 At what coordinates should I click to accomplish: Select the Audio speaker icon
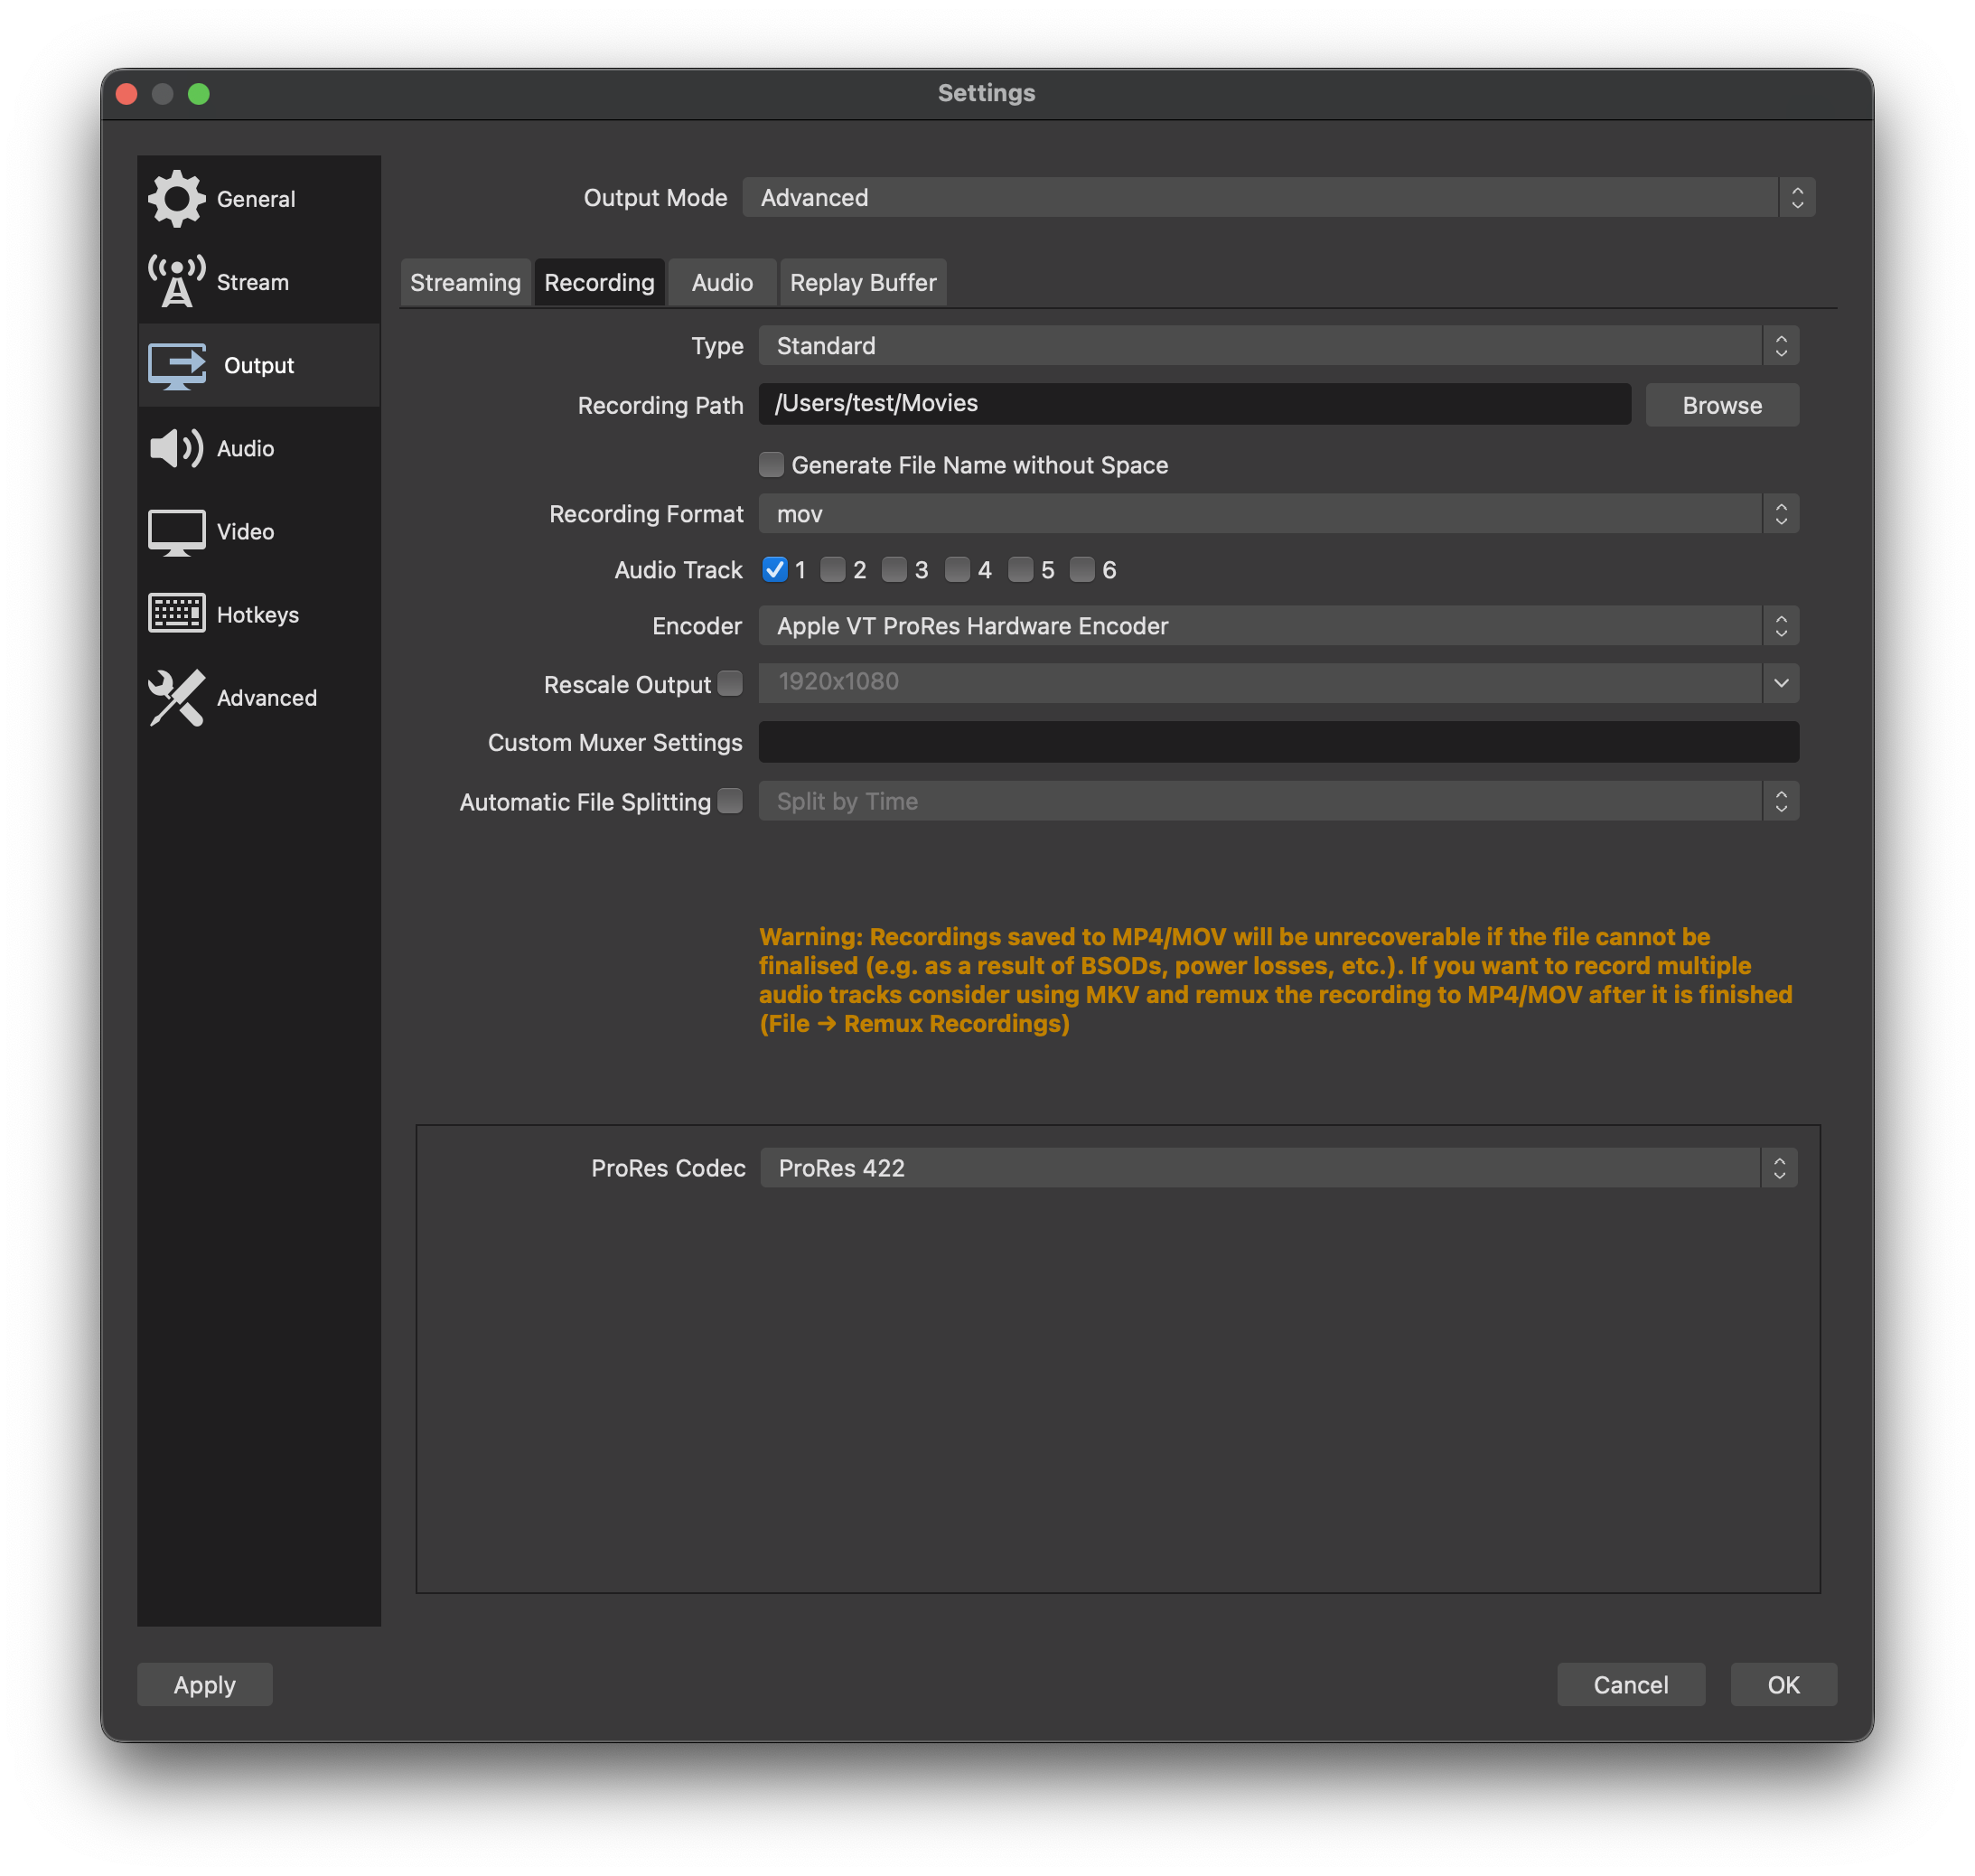point(176,448)
